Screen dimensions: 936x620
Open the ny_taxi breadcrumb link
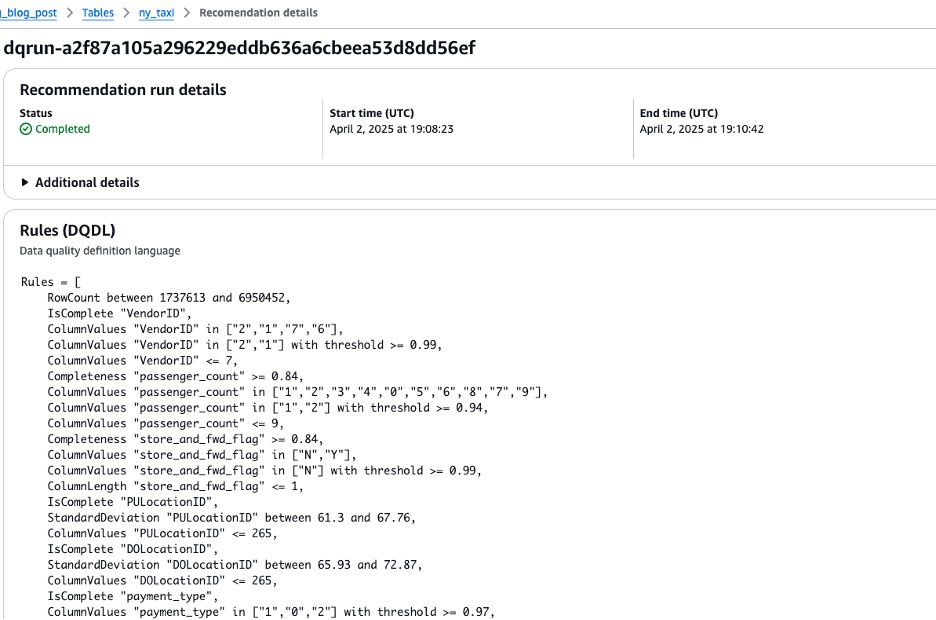156,13
